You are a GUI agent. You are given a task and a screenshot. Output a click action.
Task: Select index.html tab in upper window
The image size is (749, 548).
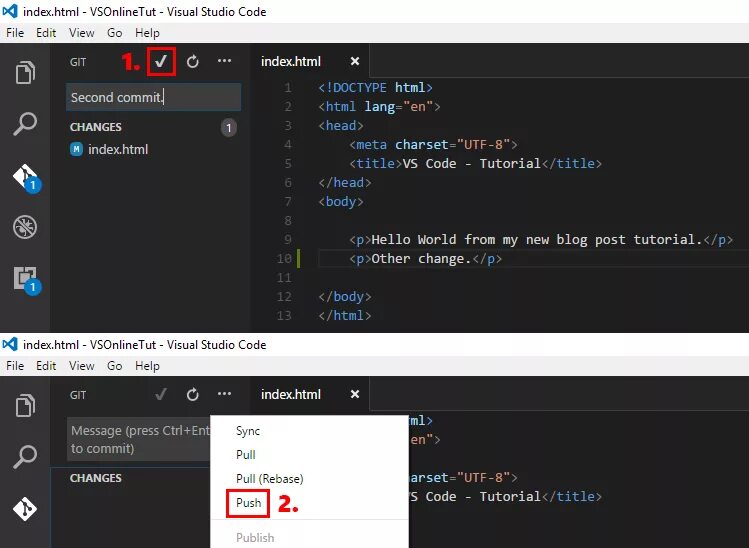291,61
